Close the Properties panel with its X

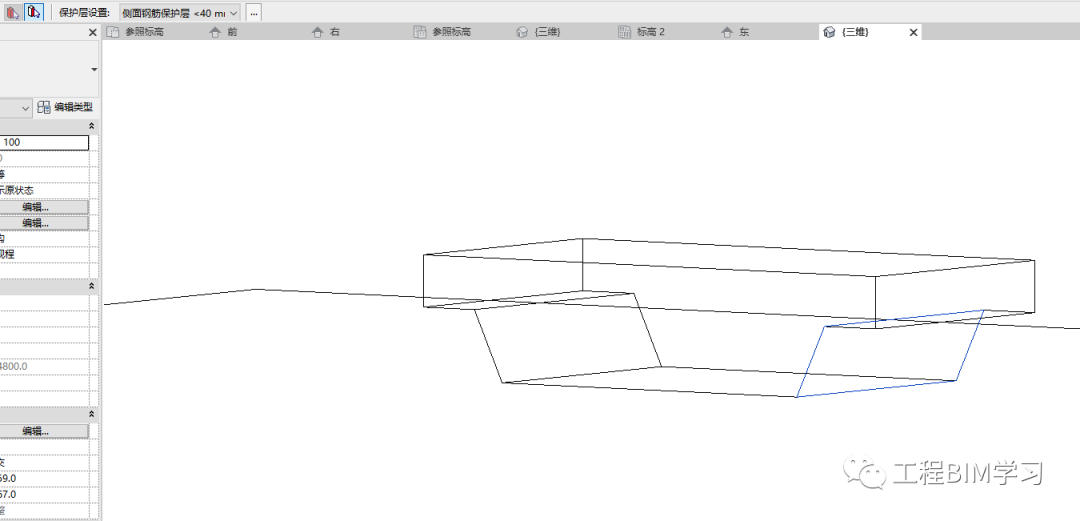point(93,32)
